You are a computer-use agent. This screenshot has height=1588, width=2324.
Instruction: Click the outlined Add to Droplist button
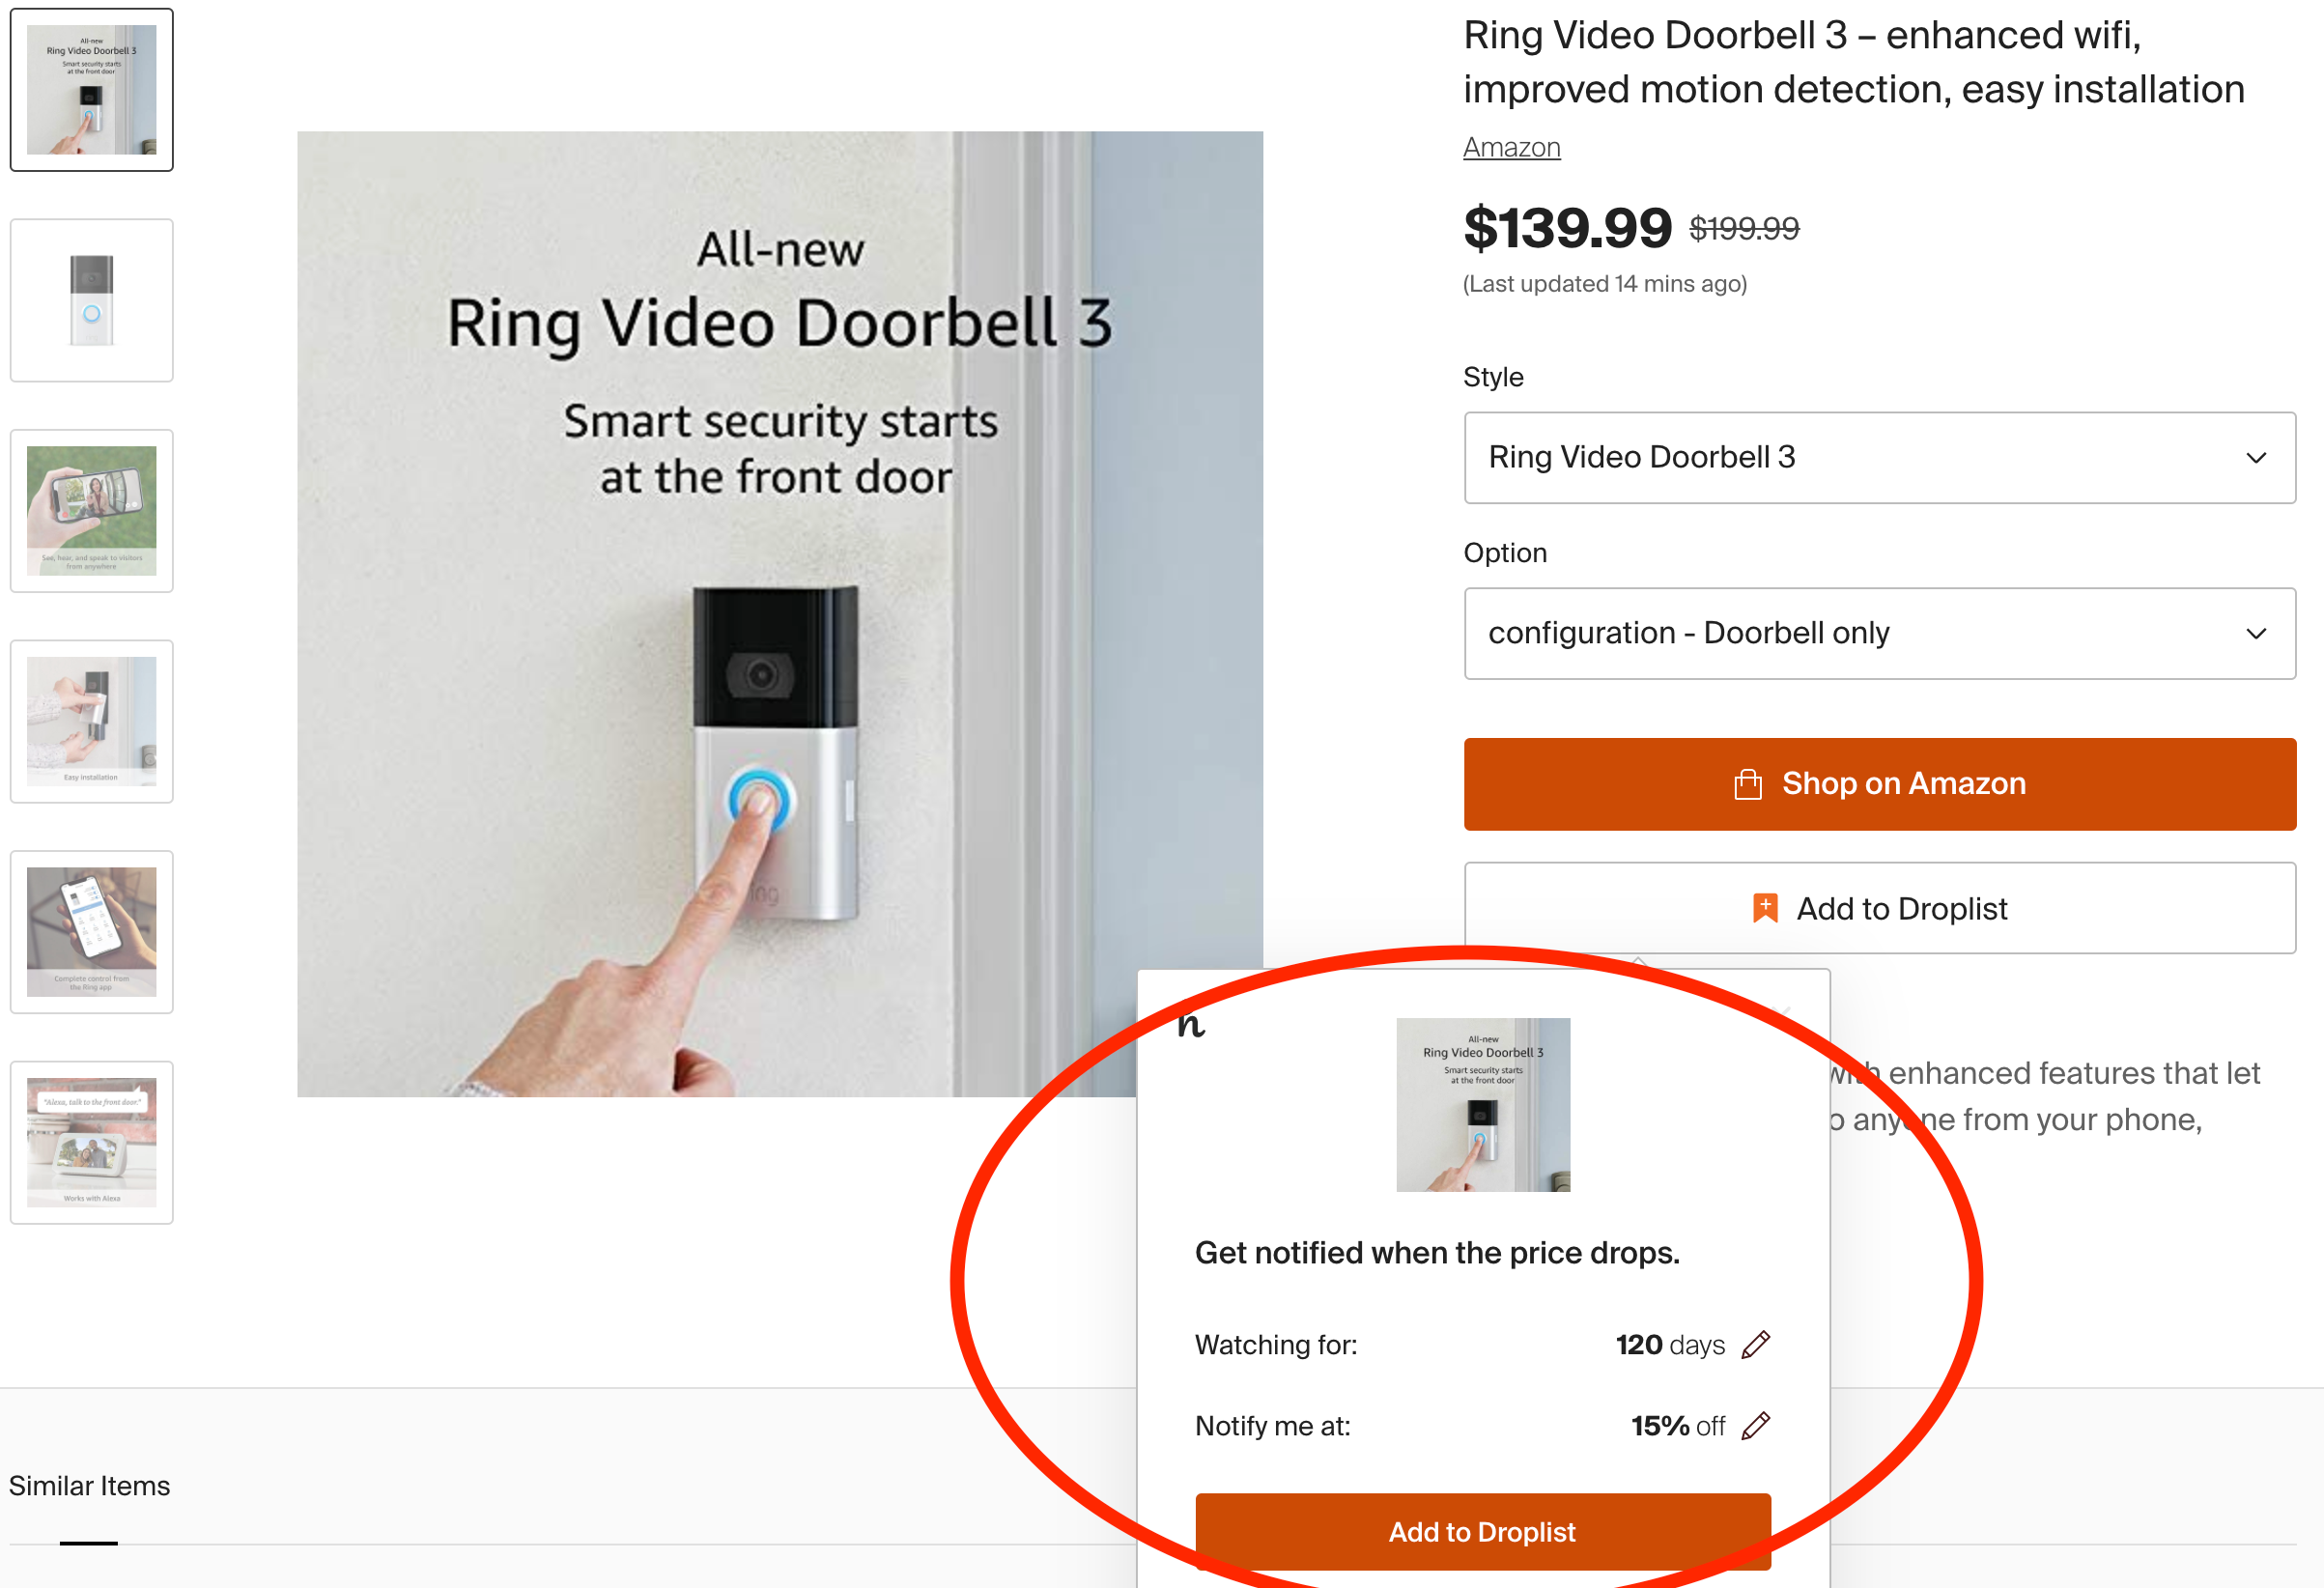coord(1879,908)
